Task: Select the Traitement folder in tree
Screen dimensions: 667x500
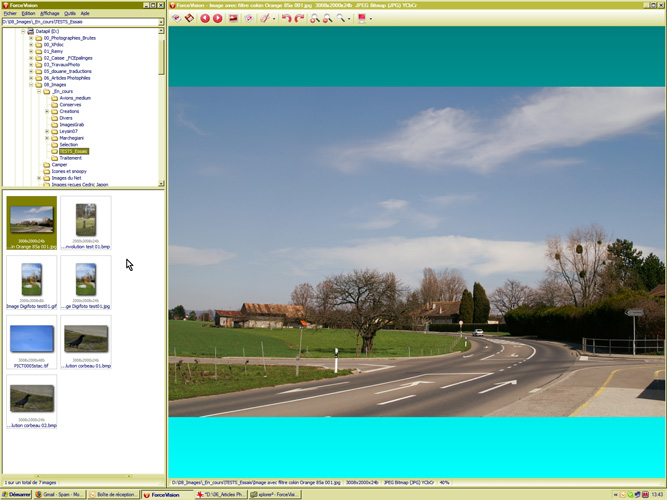Action: click(x=70, y=158)
